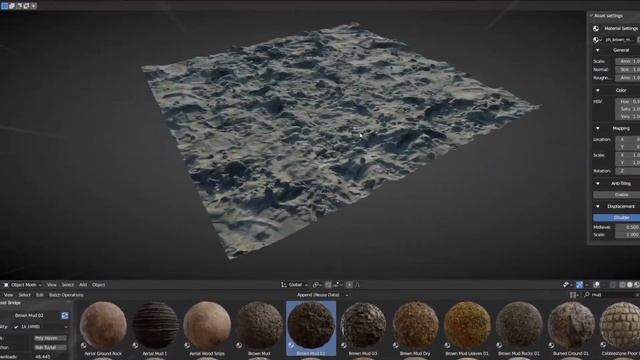This screenshot has height=360, width=640.
Task: Toggle the snapping magnet icon
Action: click(x=328, y=285)
